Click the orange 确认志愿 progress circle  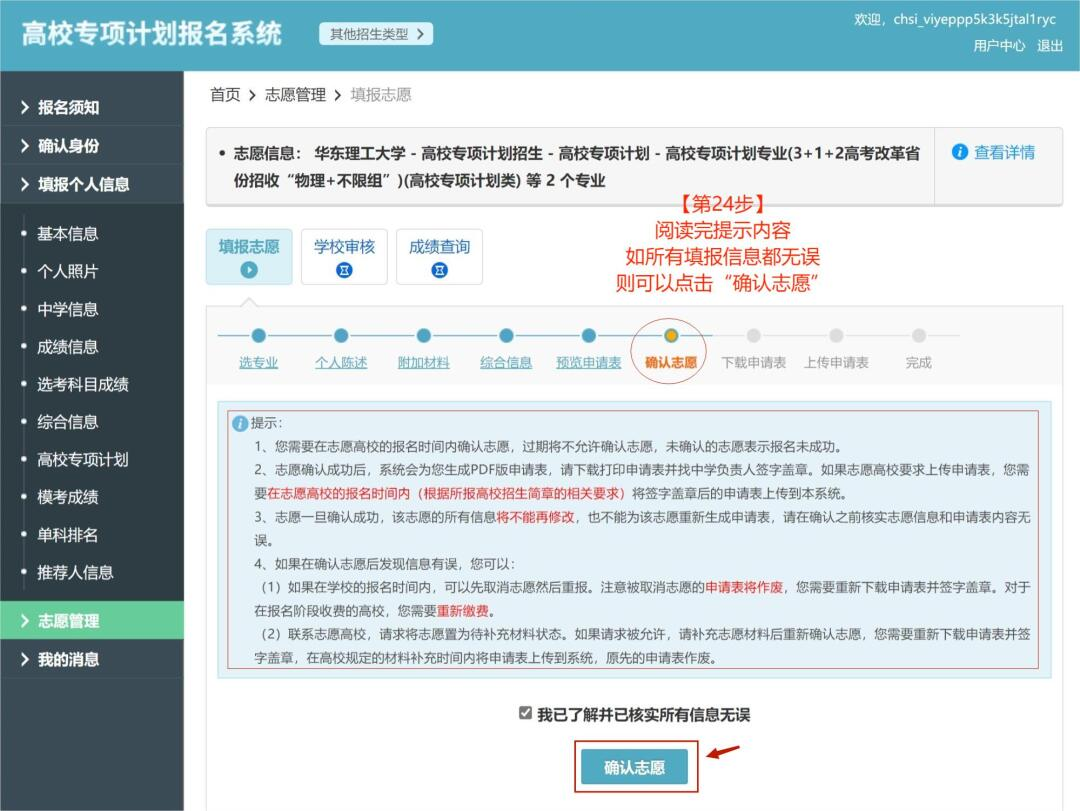coord(670,336)
